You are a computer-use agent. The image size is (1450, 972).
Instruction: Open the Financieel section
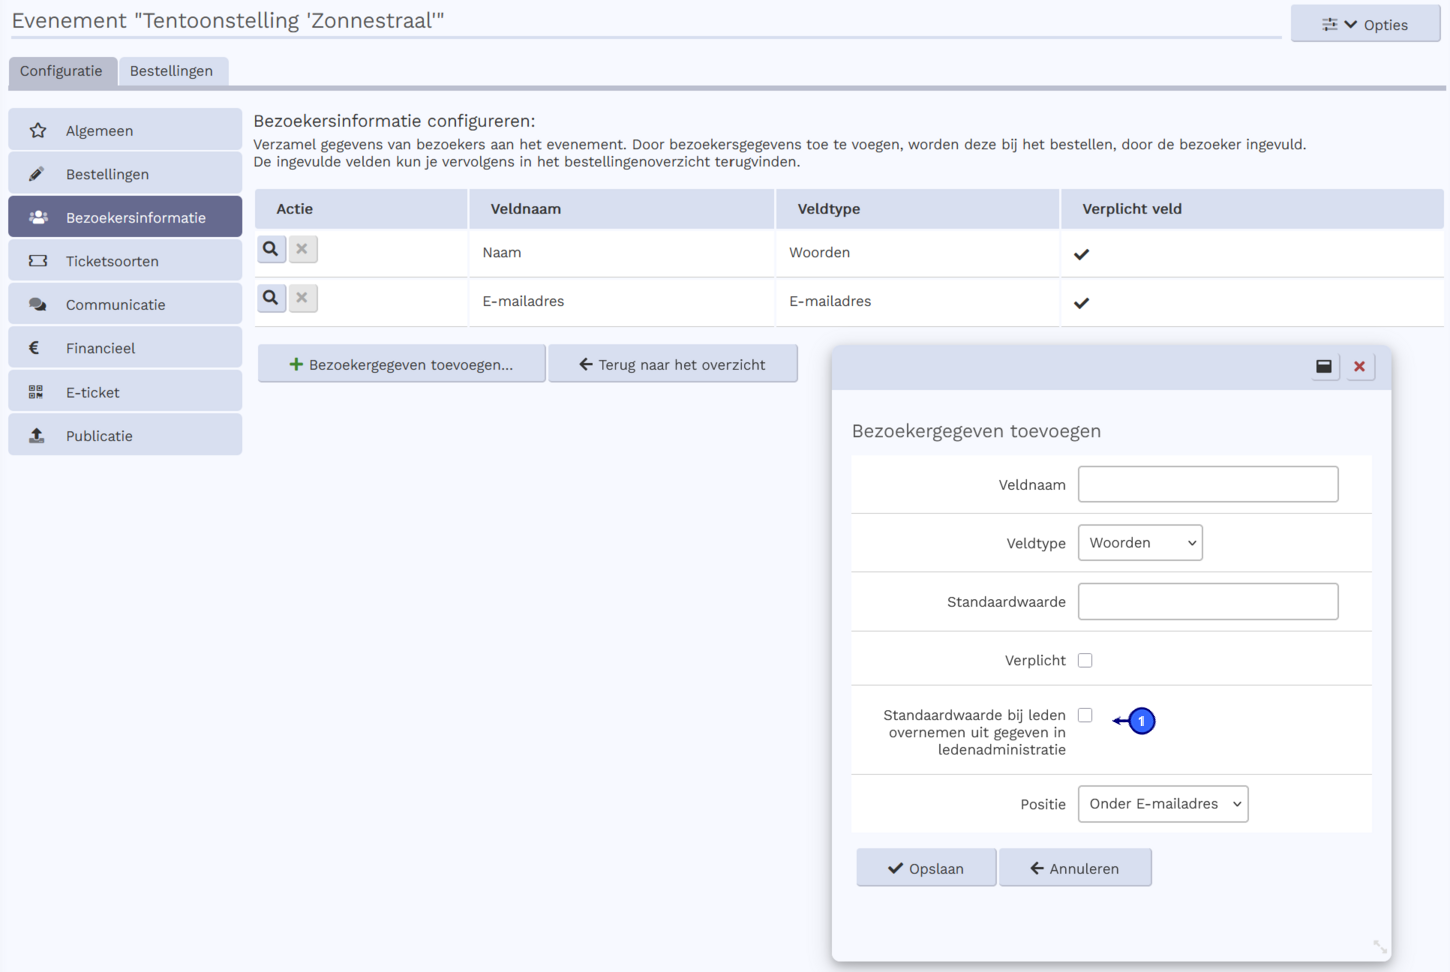[125, 348]
